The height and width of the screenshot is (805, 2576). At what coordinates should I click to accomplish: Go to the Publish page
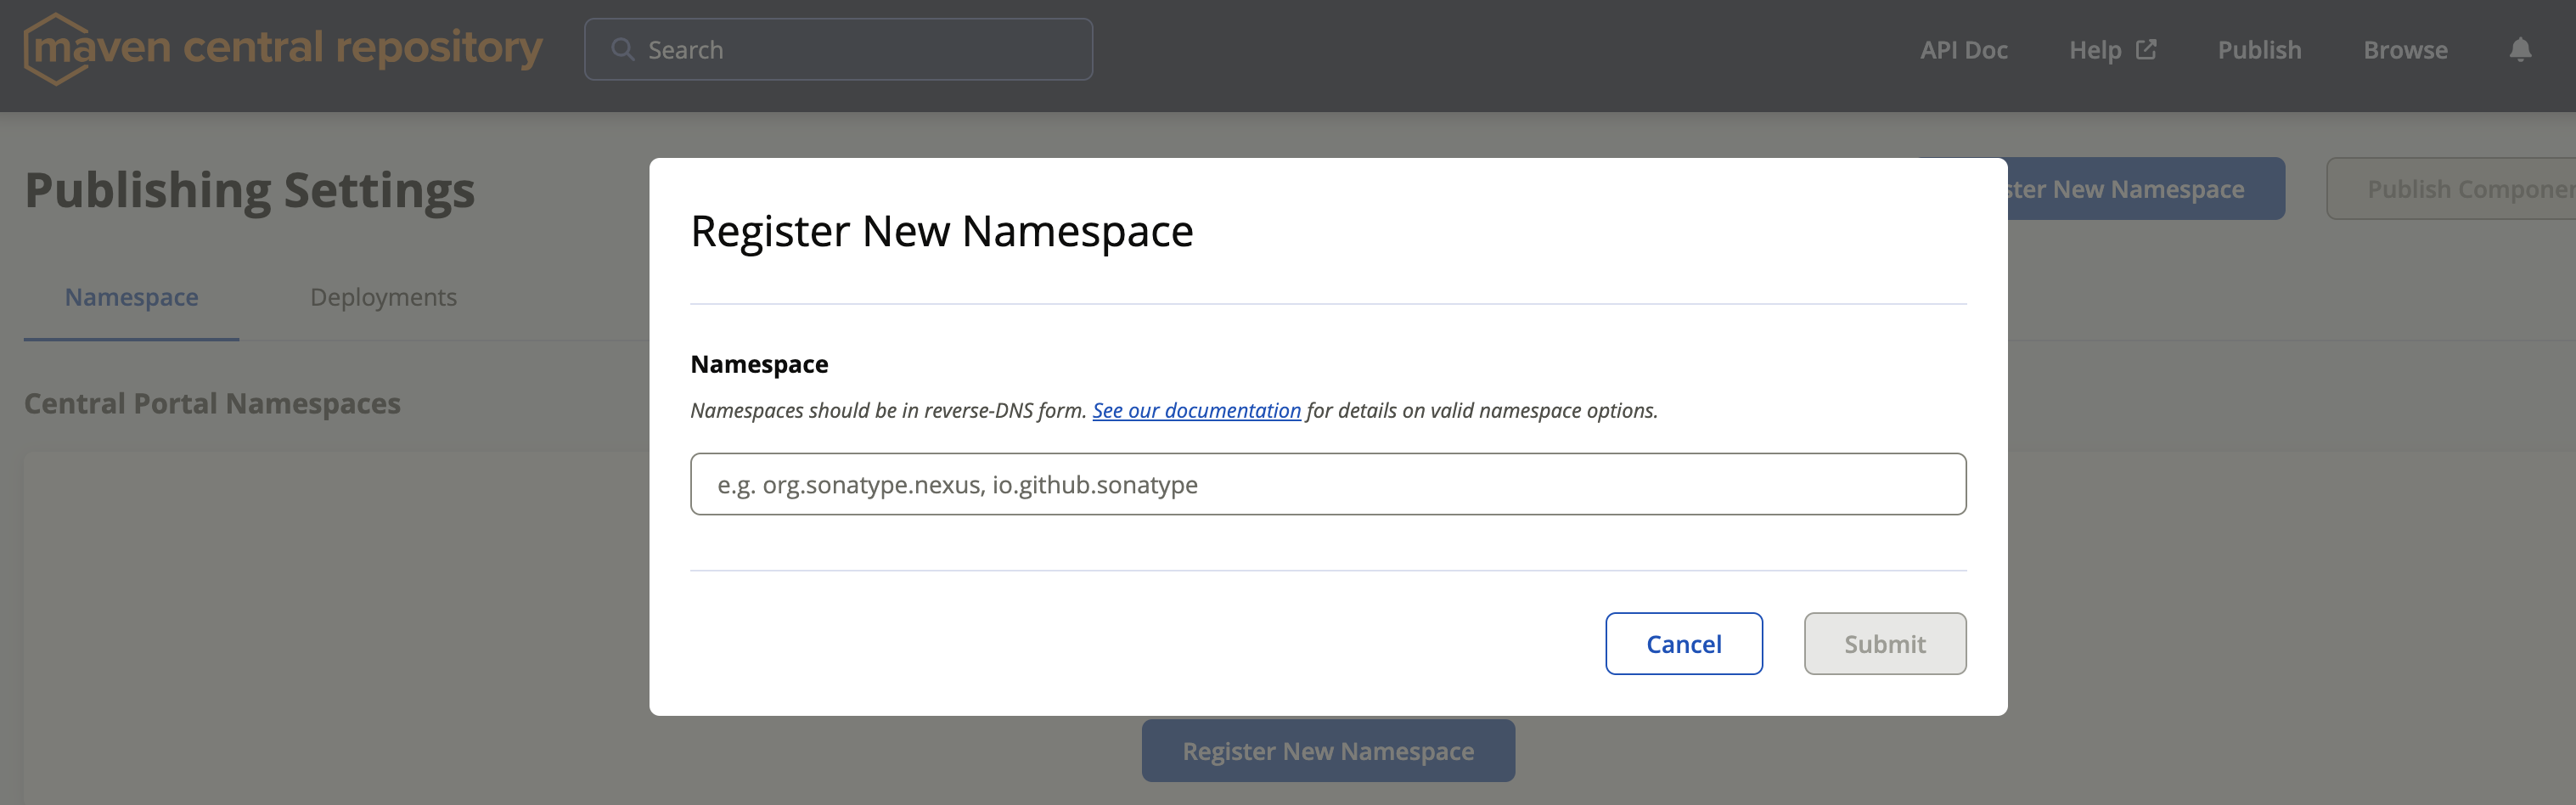pos(2259,49)
